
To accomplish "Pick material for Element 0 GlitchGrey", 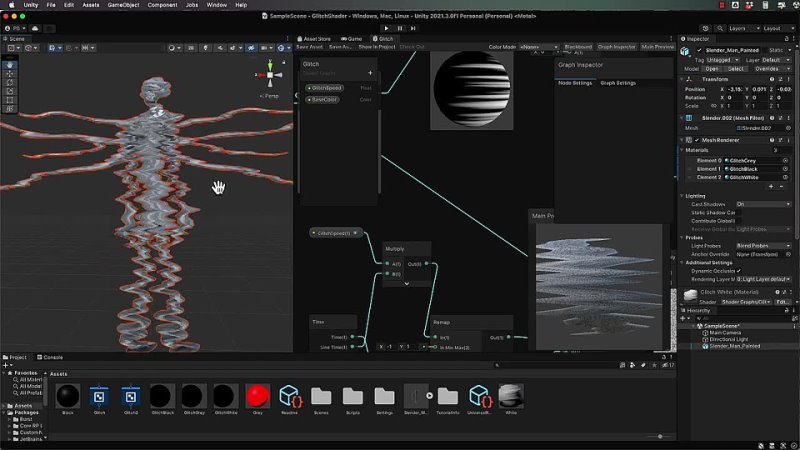I will [786, 160].
